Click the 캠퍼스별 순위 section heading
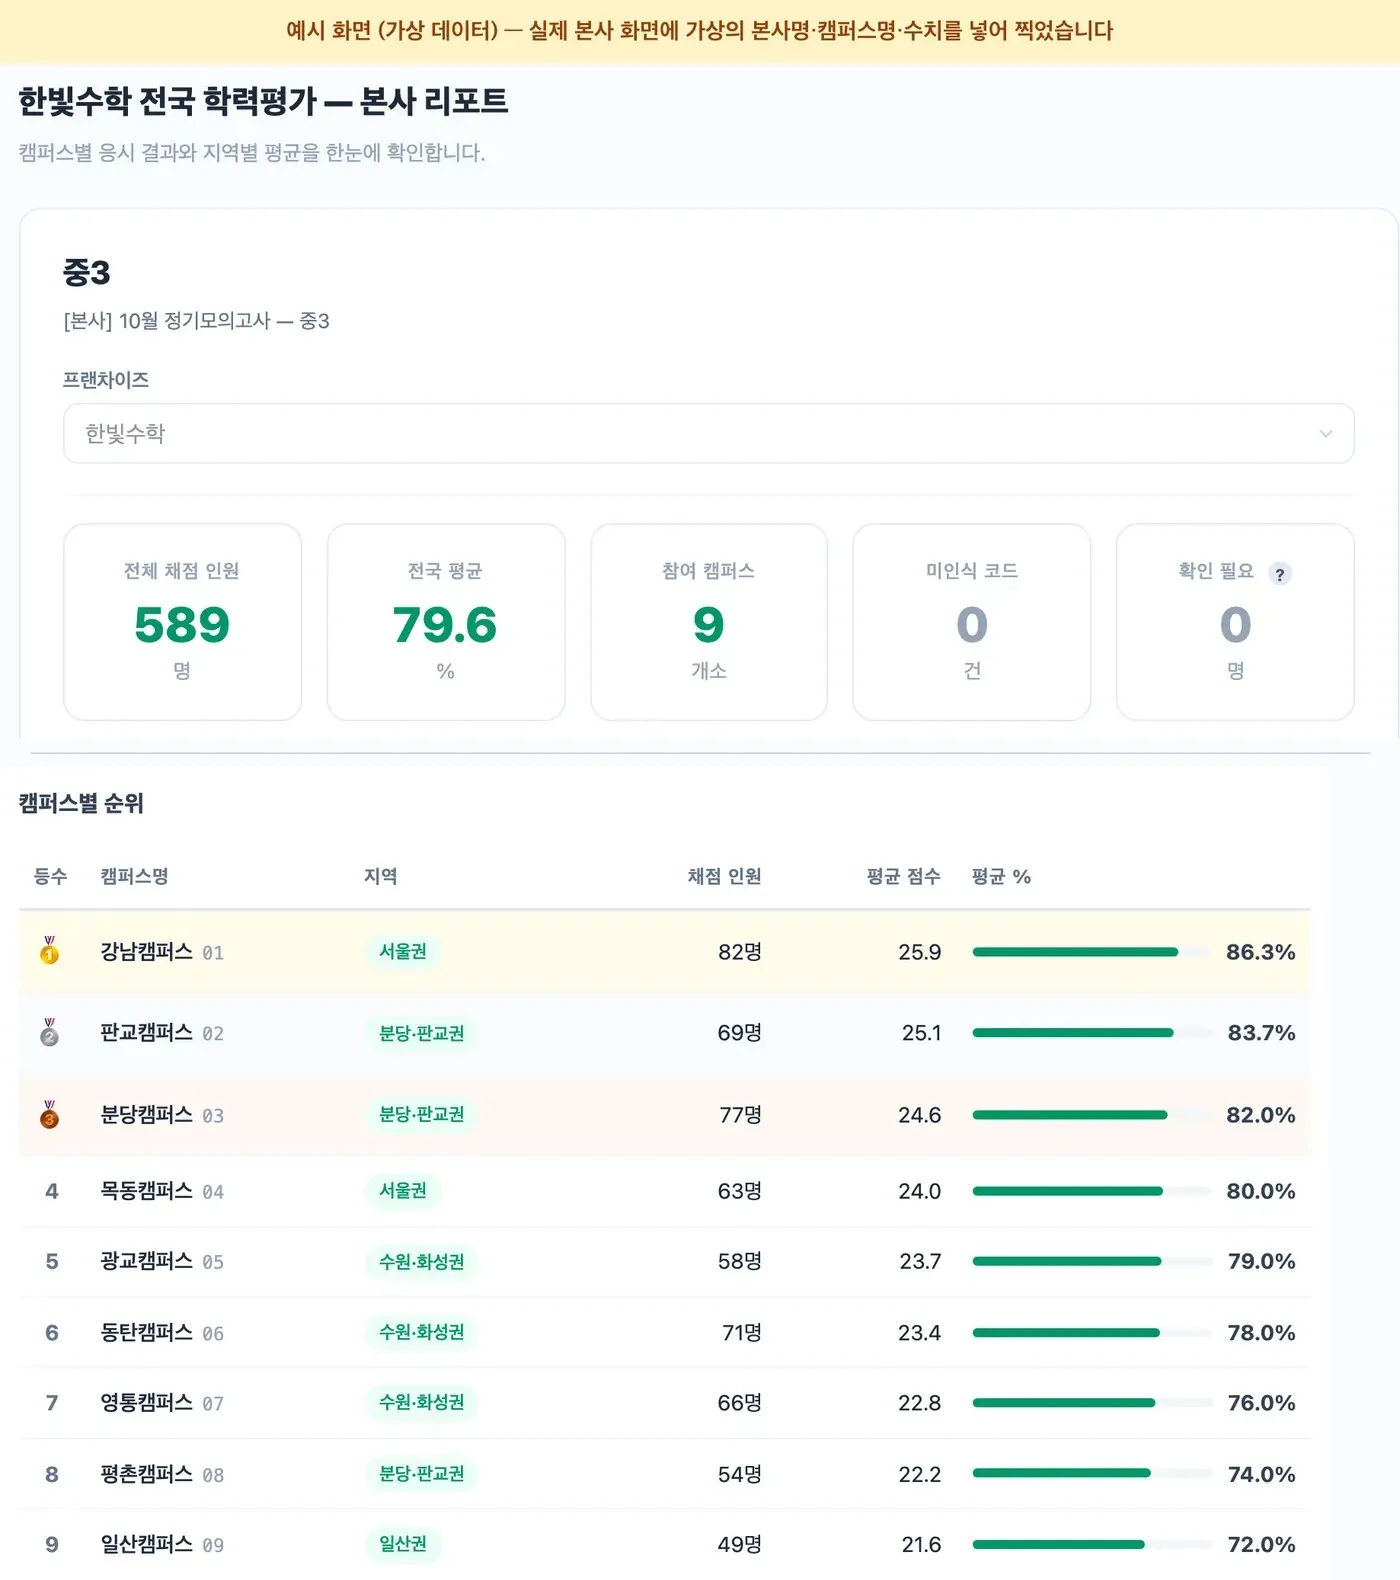1400x1580 pixels. [81, 804]
